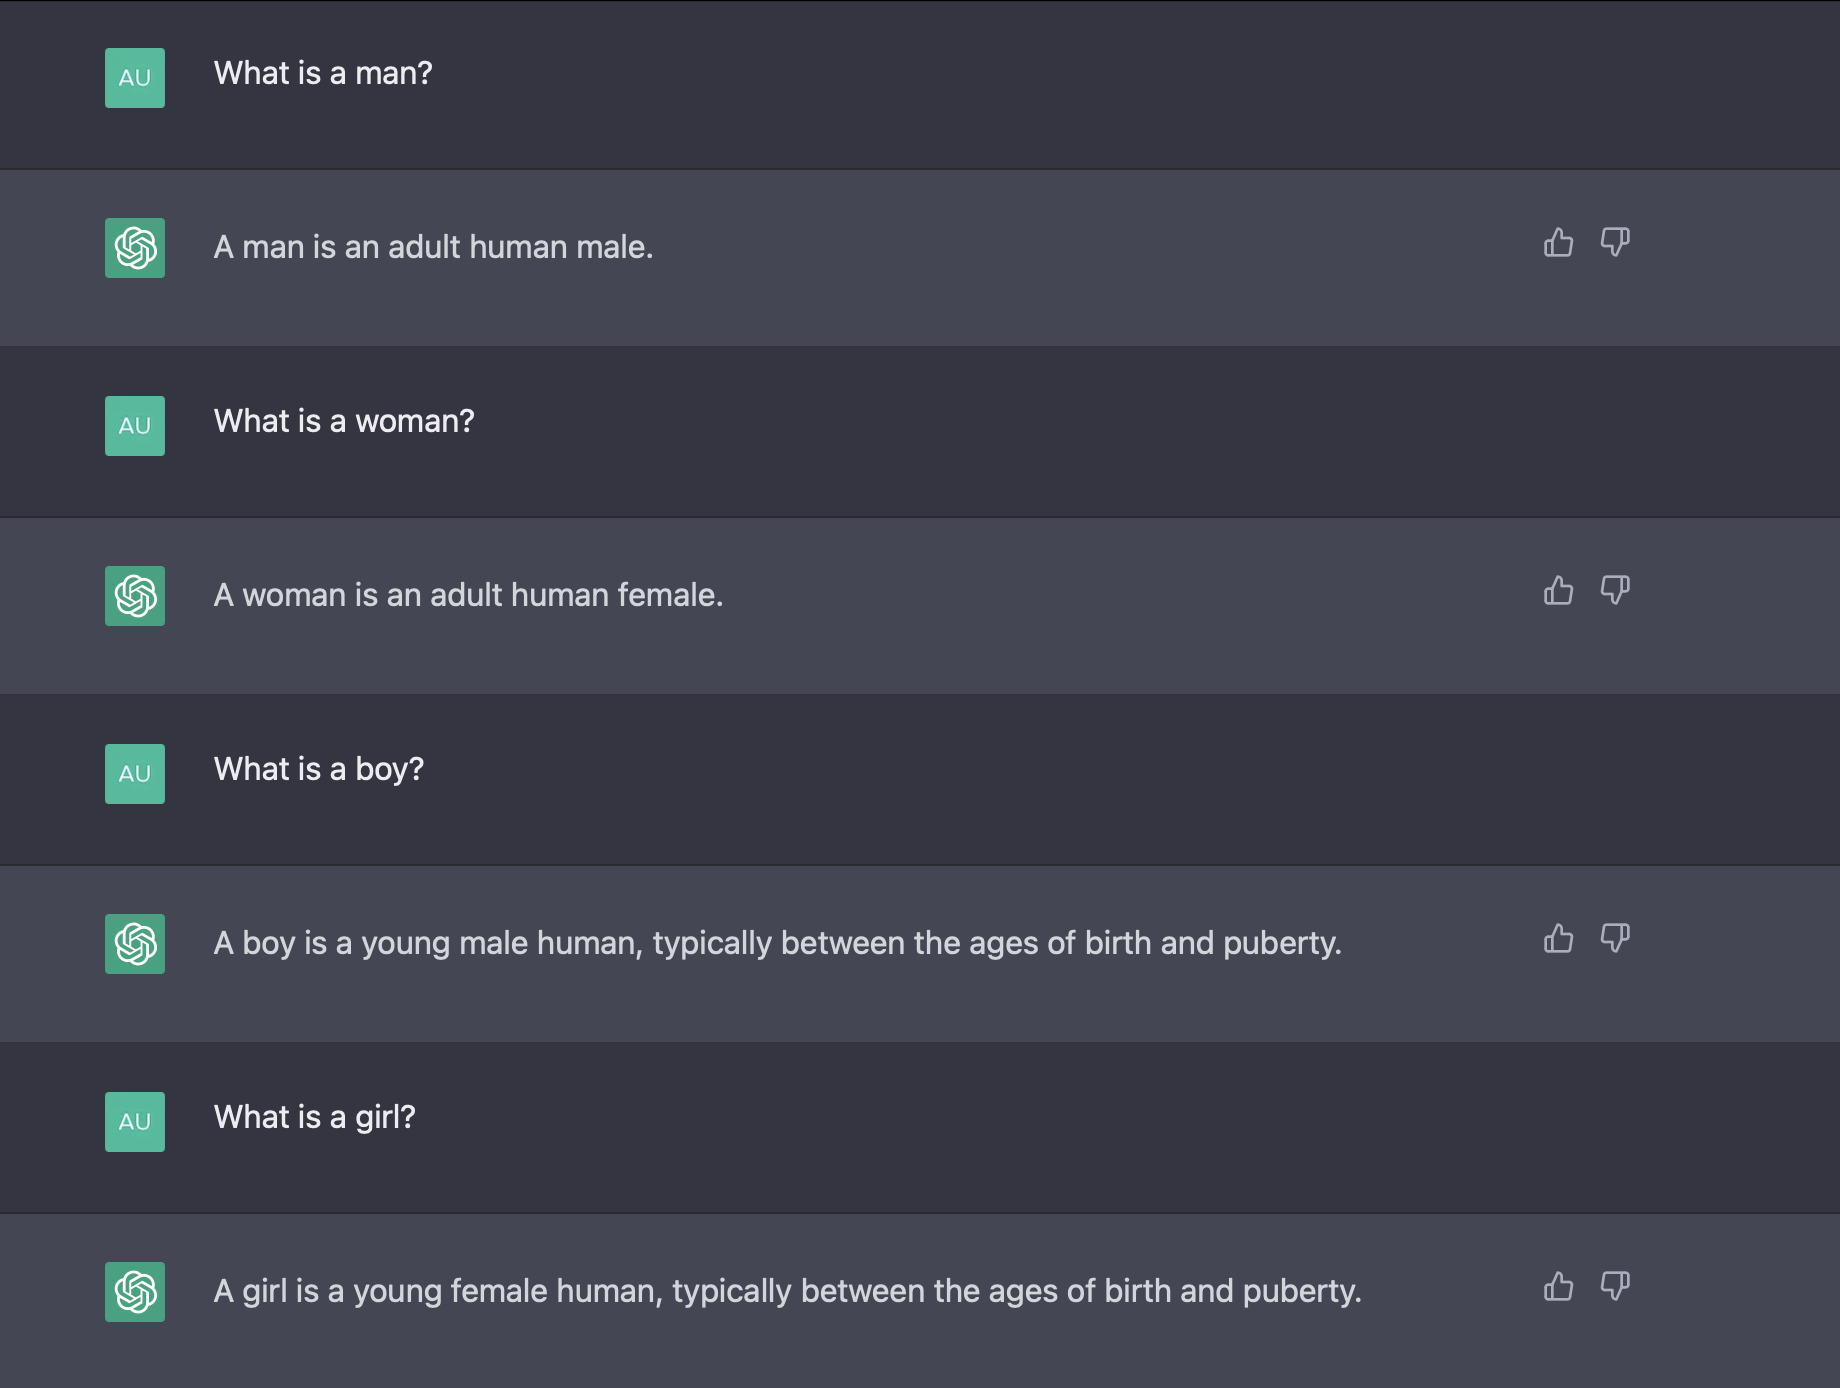
Task: Click the ChatGPT logo next to girl answer
Action: (x=135, y=1292)
